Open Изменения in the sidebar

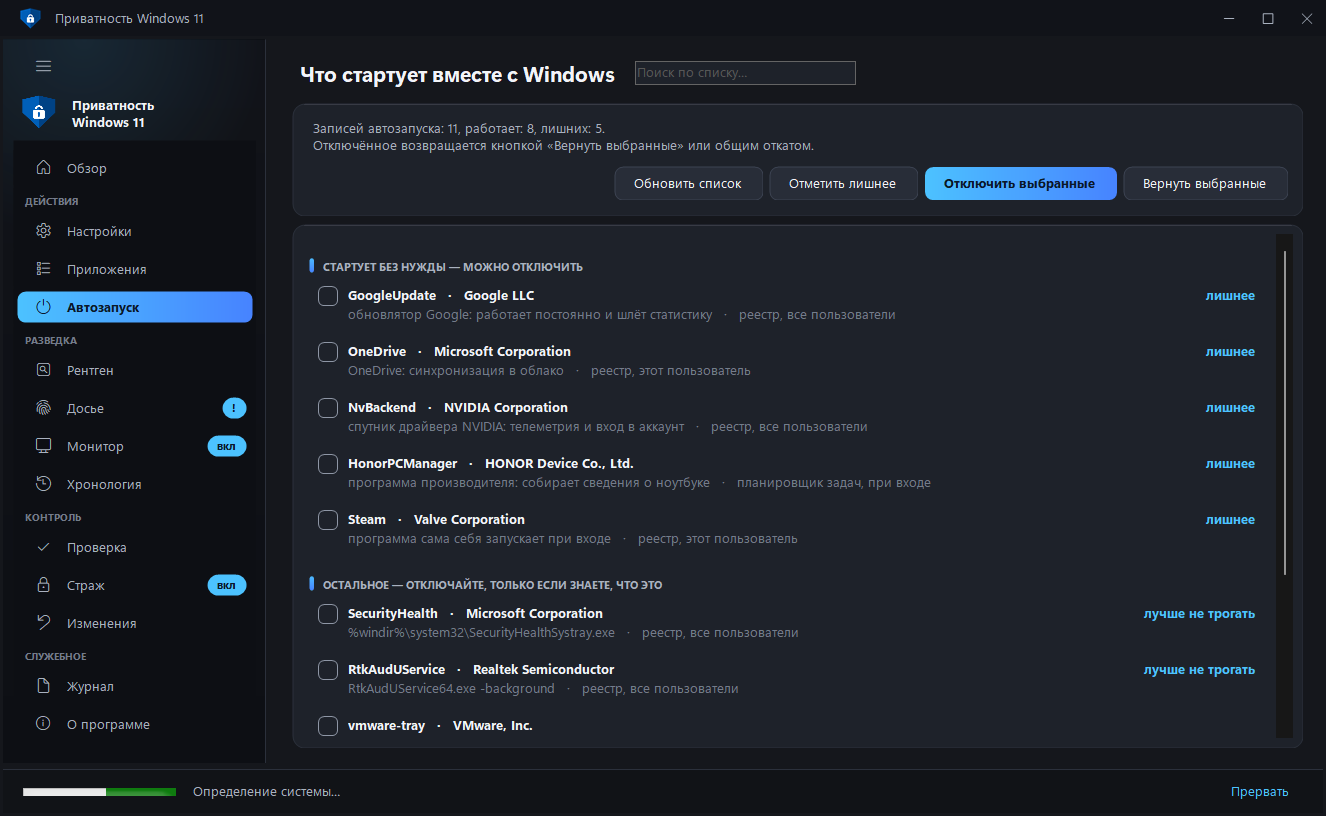tap(135, 623)
